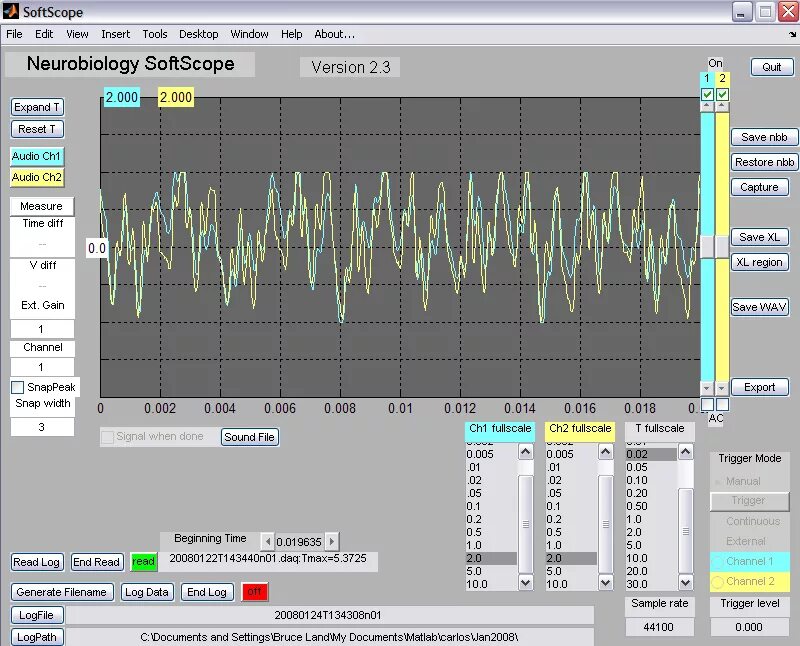Toggle the channel 1 AC coupling checkbox
This screenshot has width=800, height=646.
point(707,404)
